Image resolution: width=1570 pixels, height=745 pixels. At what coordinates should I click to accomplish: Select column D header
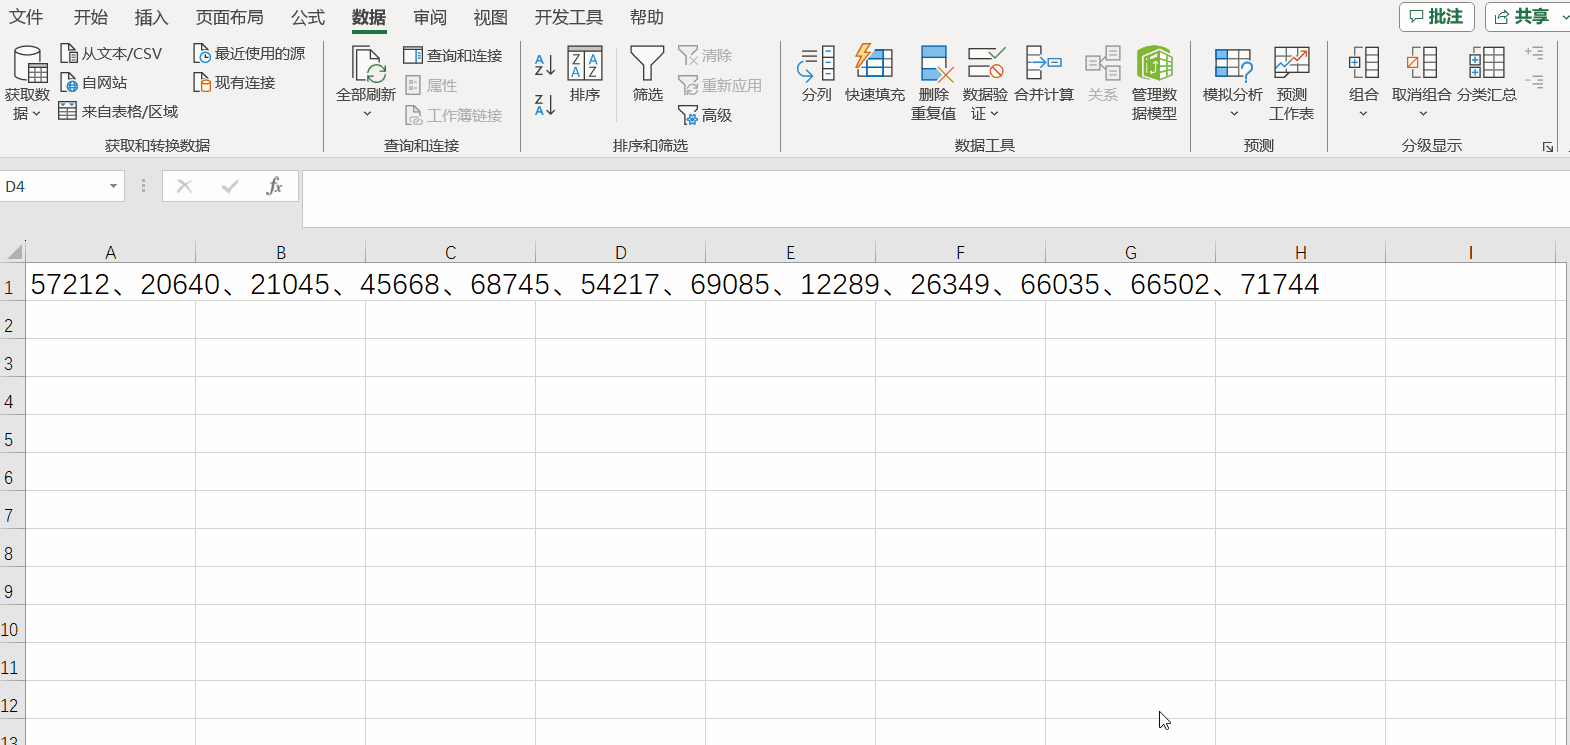(x=620, y=252)
